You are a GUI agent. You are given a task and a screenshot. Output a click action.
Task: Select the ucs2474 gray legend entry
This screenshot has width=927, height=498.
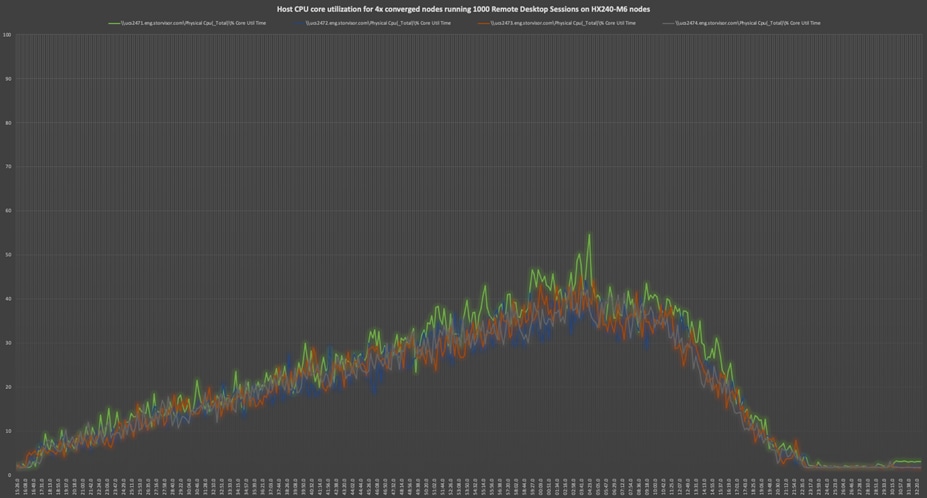click(x=741, y=23)
